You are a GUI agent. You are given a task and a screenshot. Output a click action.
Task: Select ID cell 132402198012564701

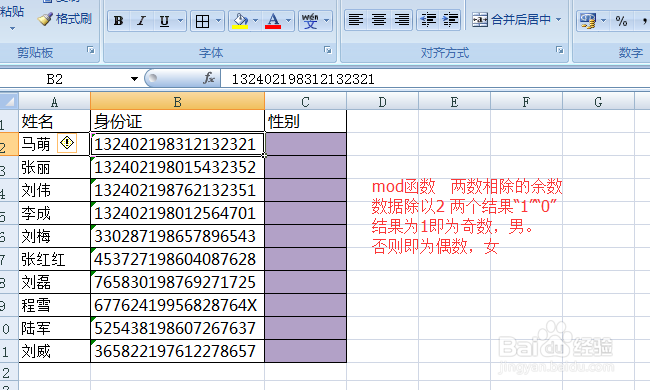177,213
